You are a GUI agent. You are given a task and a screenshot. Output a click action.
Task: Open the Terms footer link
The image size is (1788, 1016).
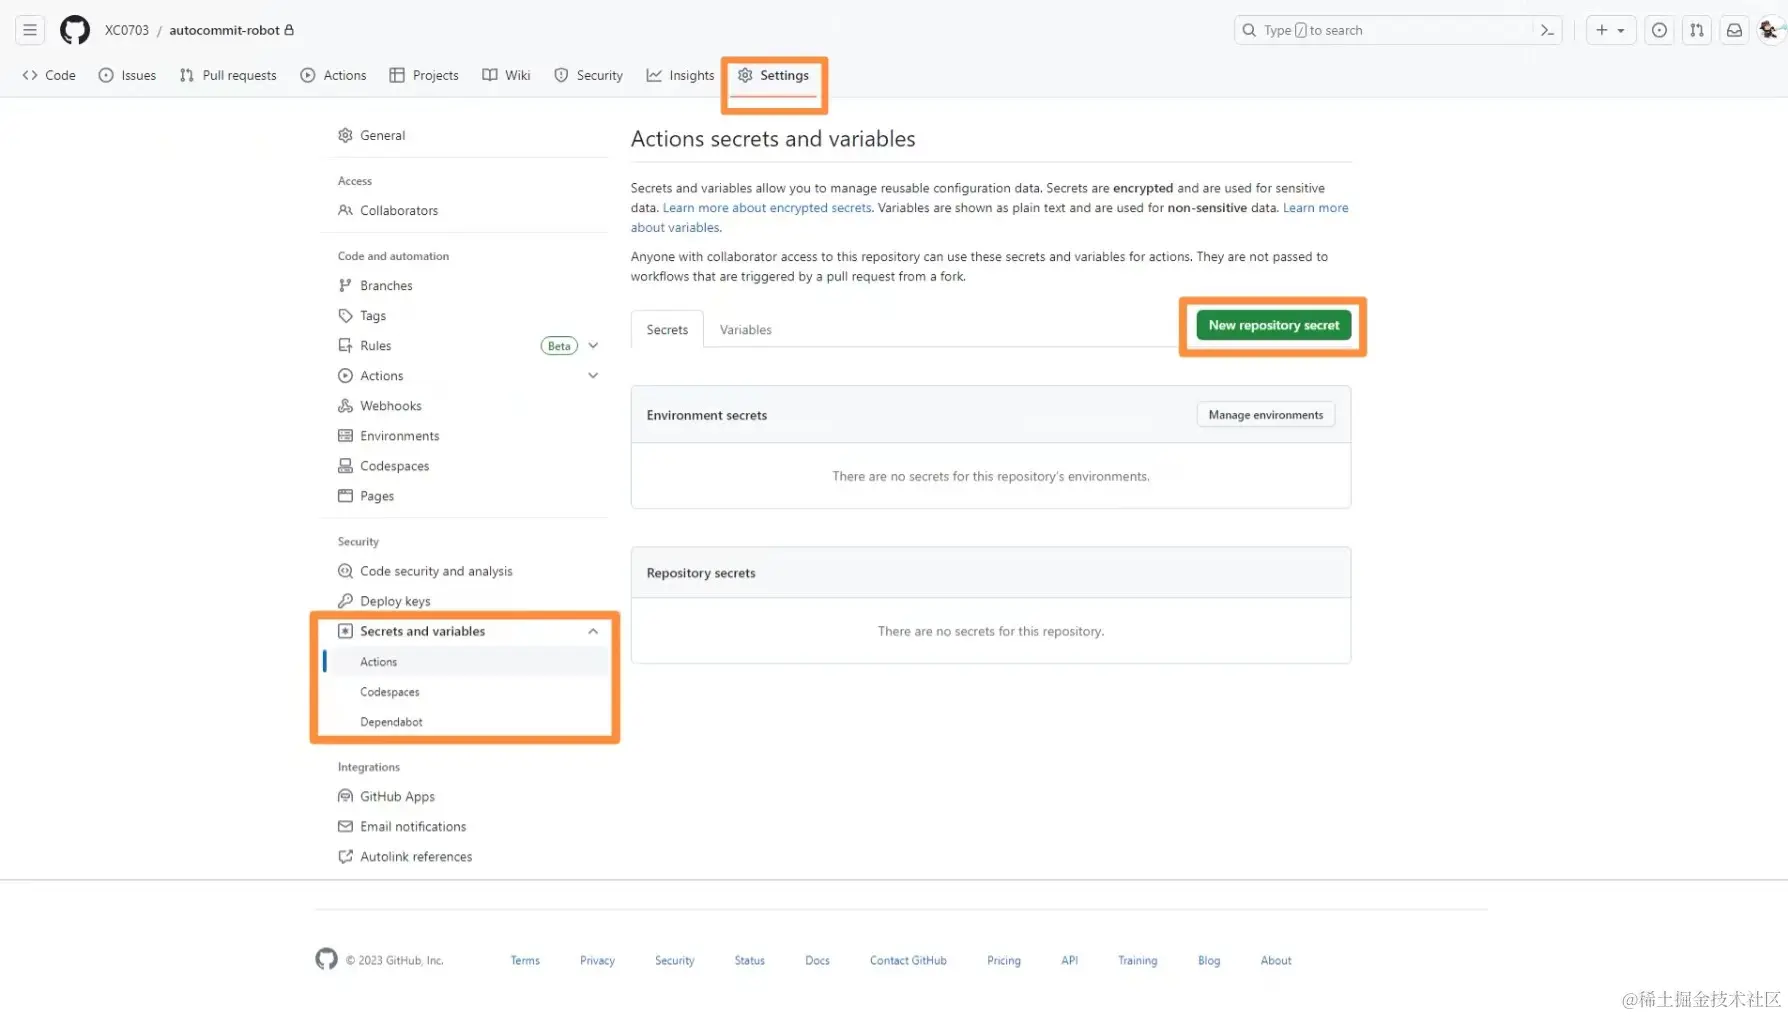point(525,960)
